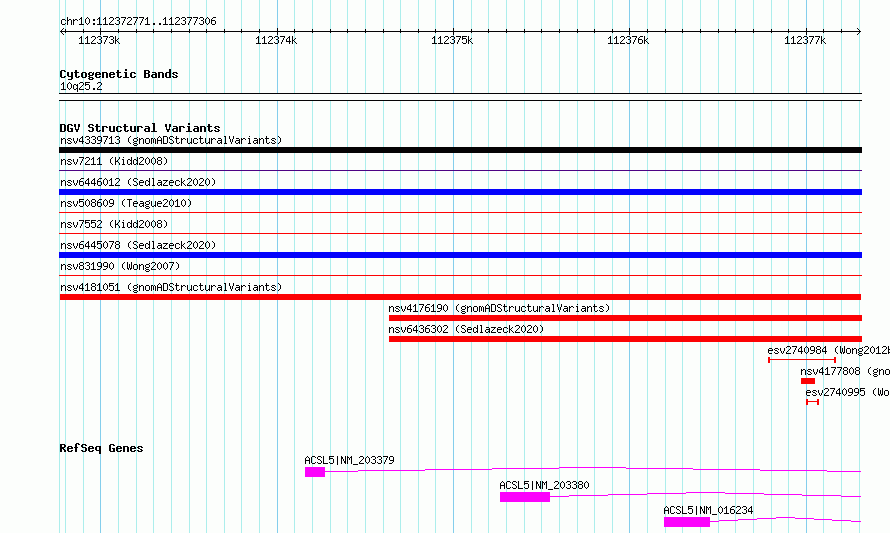Open the esv2740984 label

pos(828,350)
